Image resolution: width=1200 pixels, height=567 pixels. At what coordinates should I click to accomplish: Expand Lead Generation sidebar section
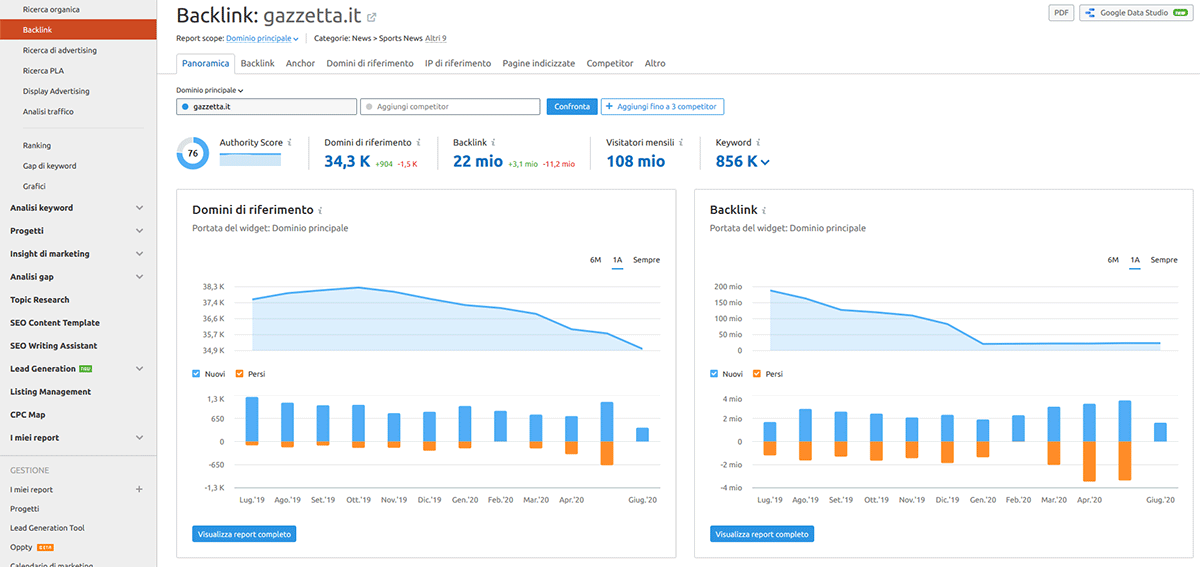[x=139, y=369]
